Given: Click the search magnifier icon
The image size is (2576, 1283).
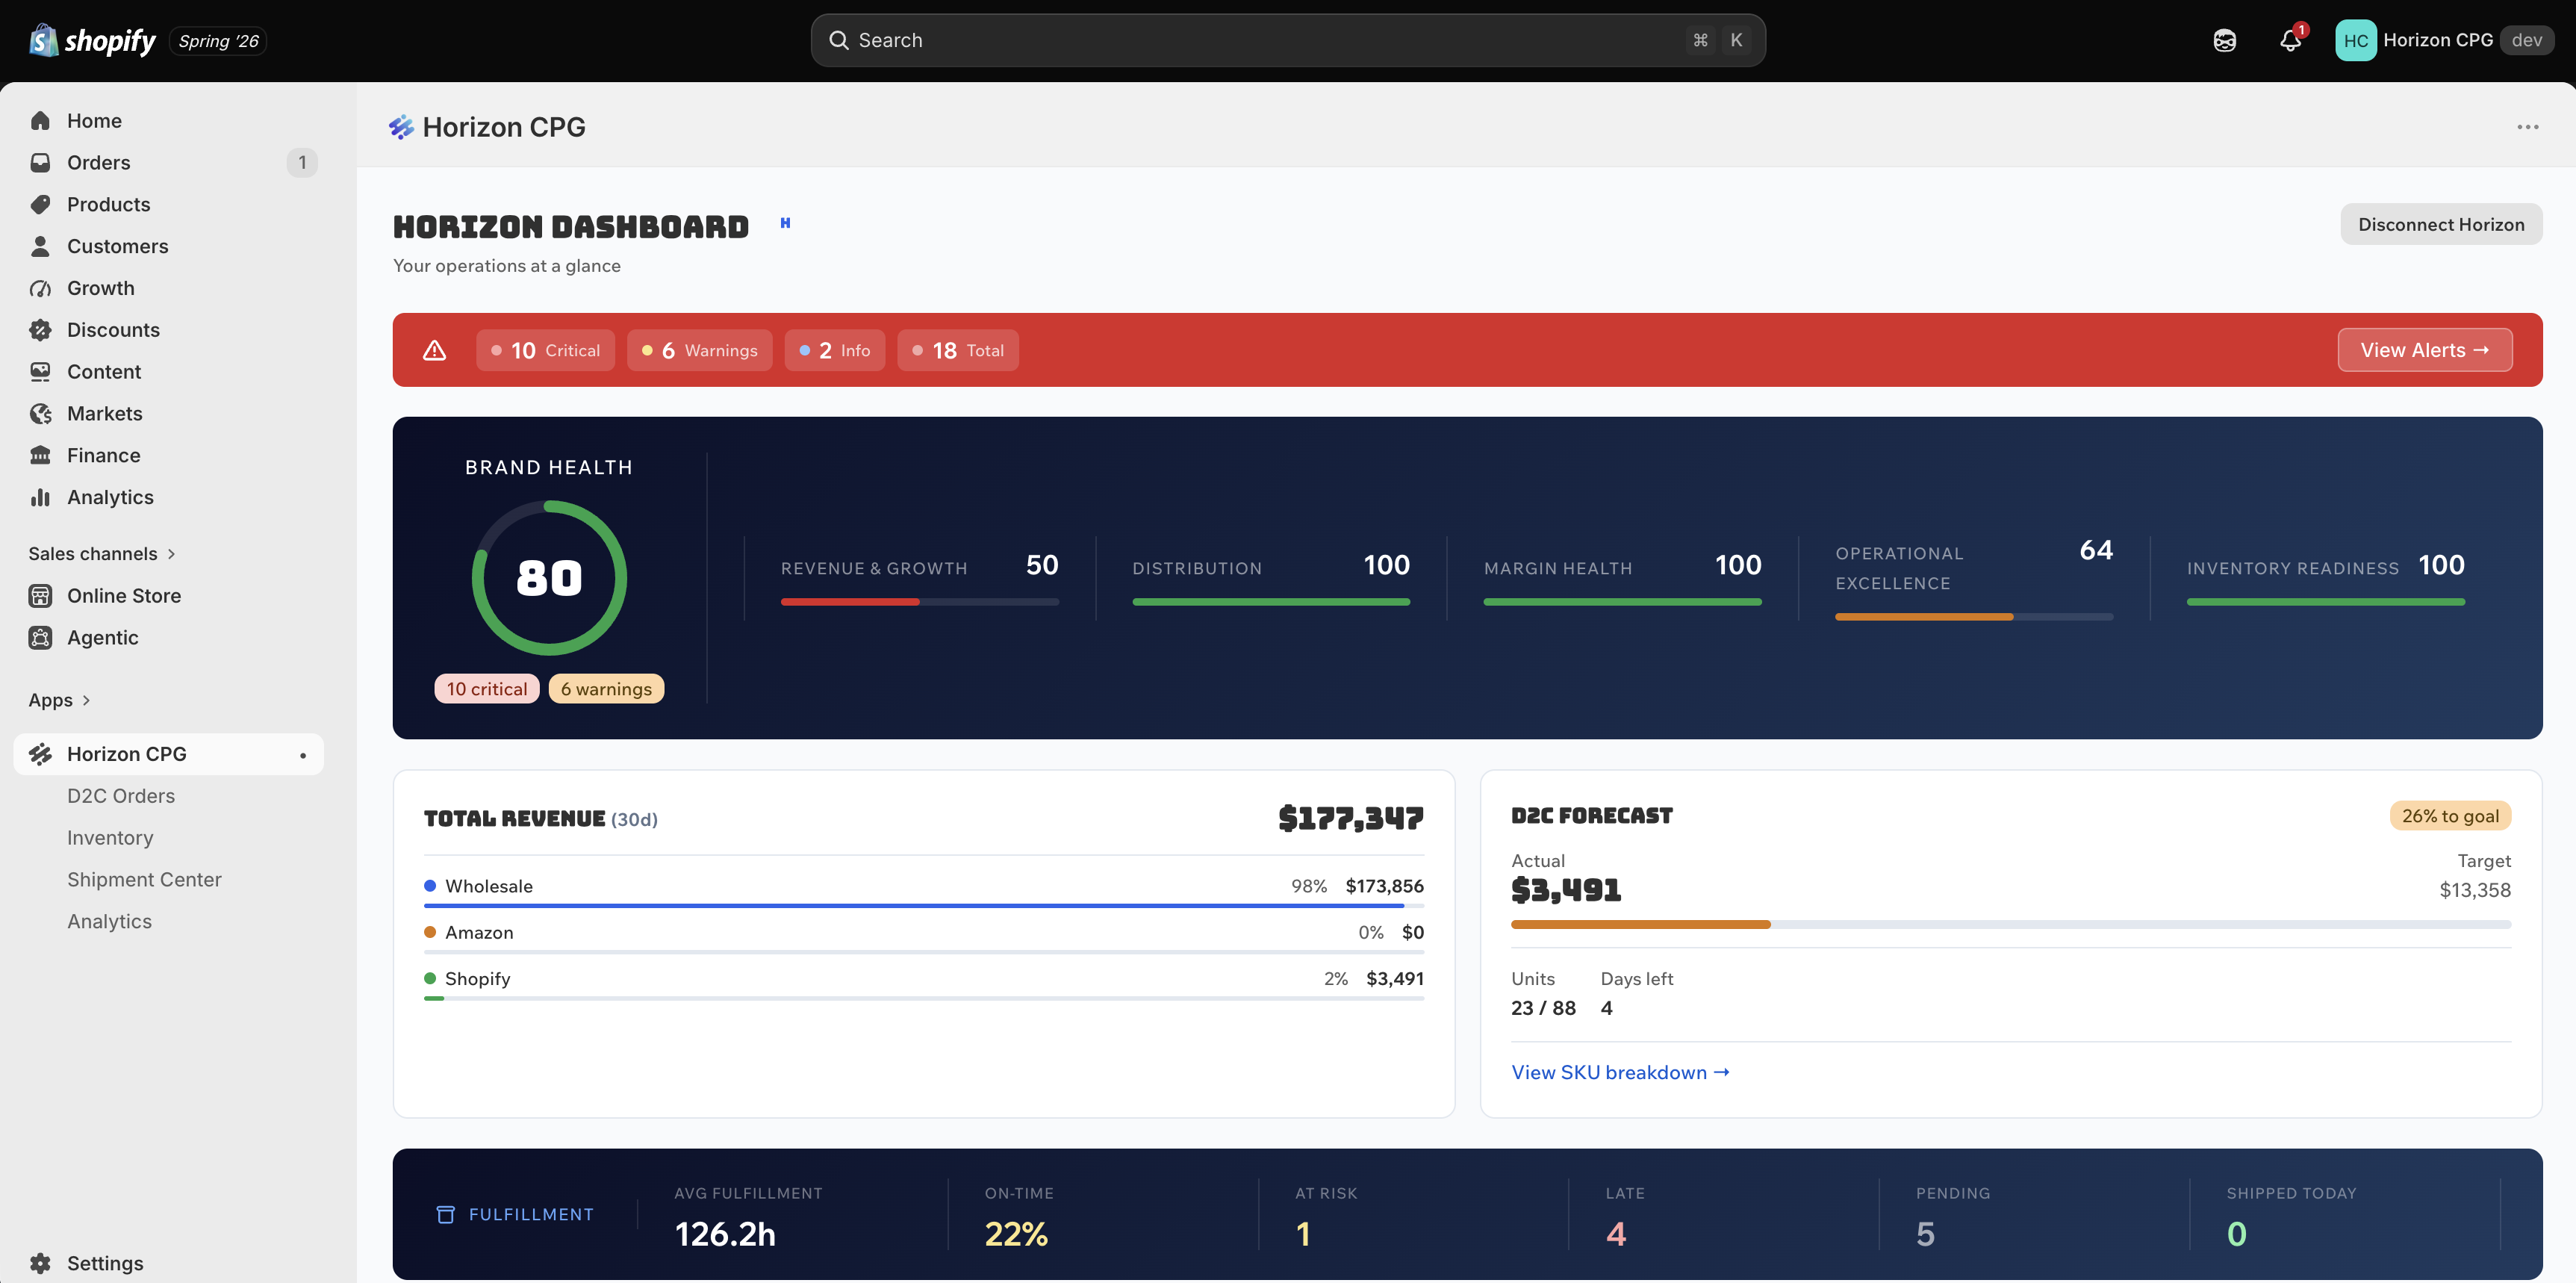Looking at the screenshot, I should [x=838, y=40].
